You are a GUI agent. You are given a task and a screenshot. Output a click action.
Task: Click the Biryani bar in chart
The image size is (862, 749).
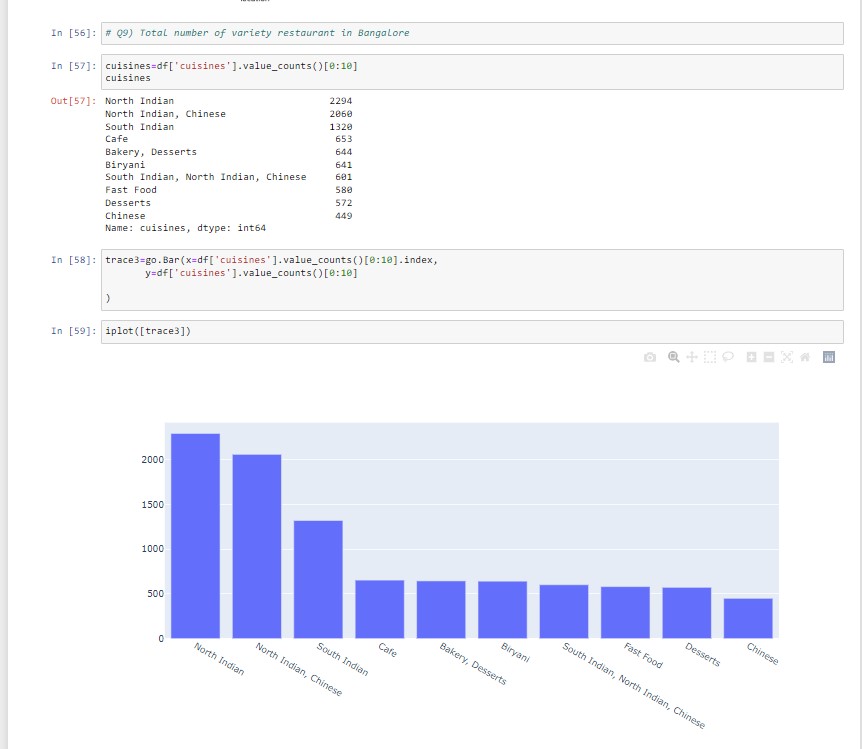click(502, 610)
